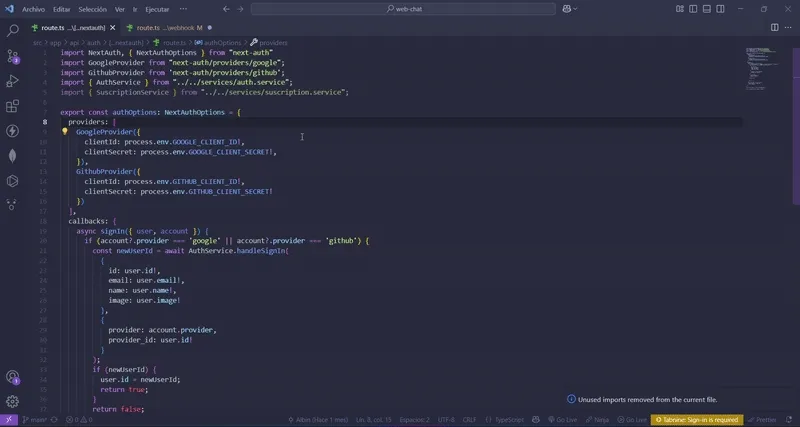
Task: Click the info icon on the notification
Action: click(571, 399)
